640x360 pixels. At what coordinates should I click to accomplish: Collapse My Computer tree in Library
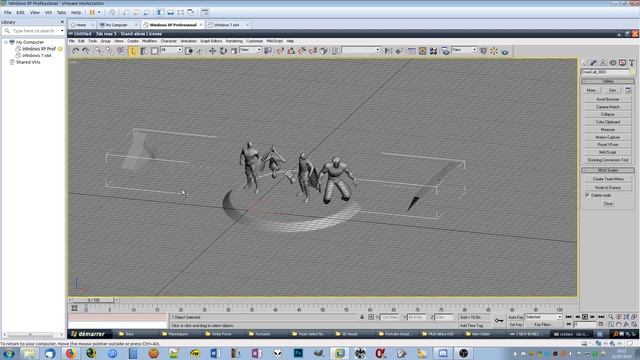coord(6,42)
